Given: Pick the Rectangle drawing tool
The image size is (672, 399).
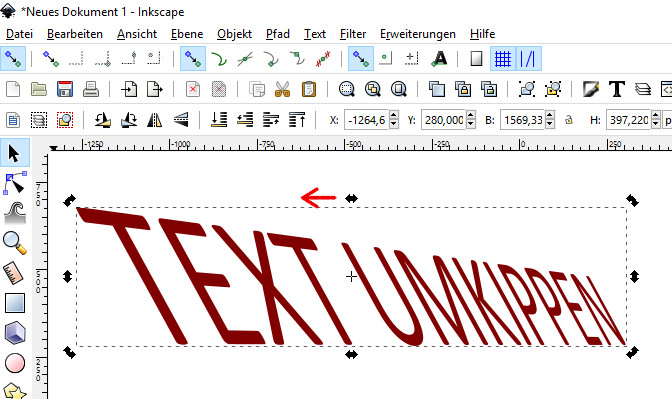Looking at the screenshot, I should pos(15,303).
